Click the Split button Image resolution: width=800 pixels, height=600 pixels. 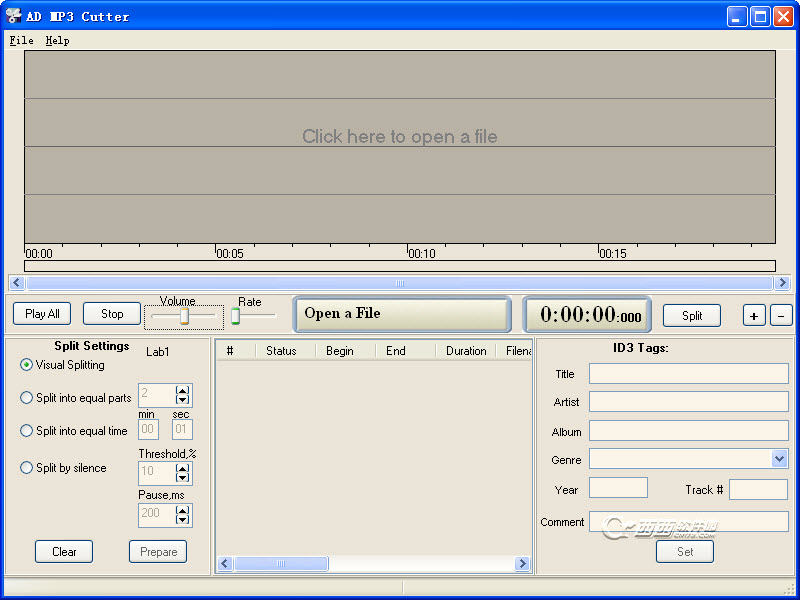(x=692, y=315)
